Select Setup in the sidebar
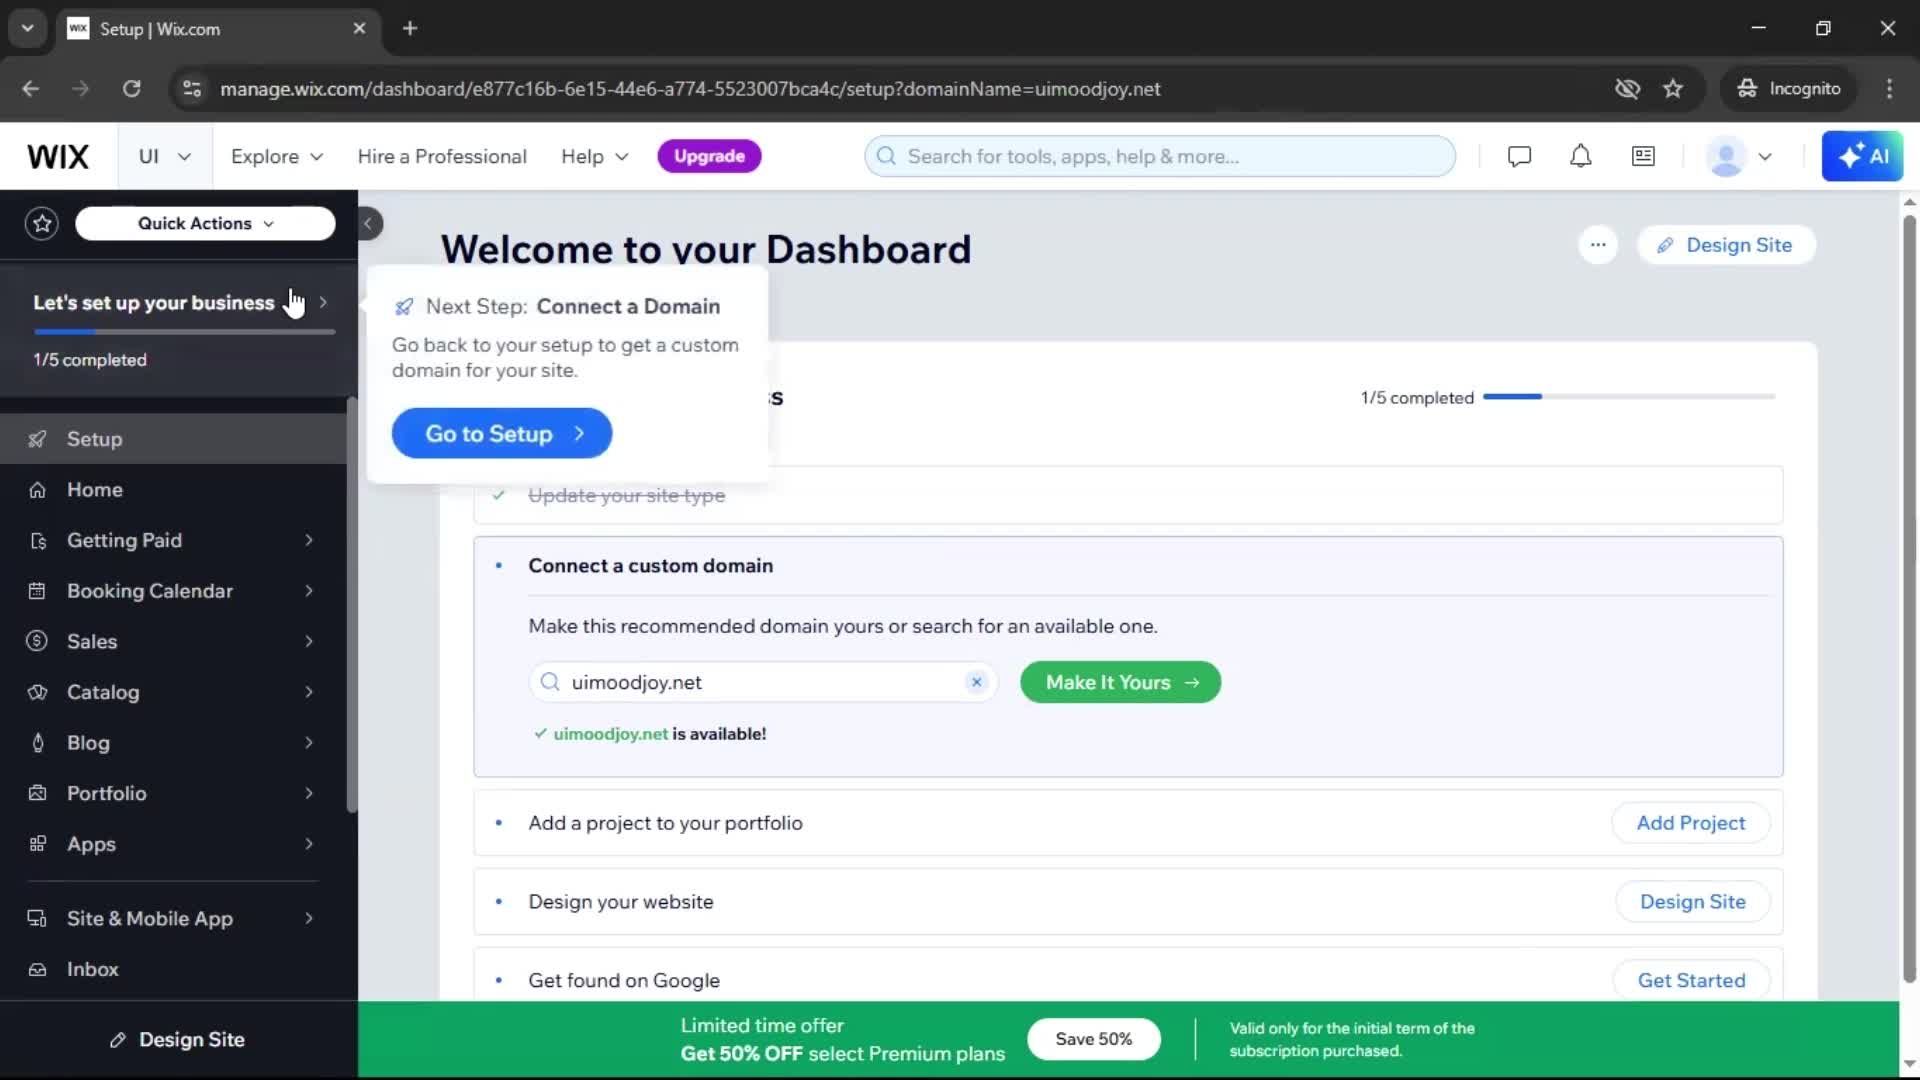The image size is (1920, 1080). [173, 439]
